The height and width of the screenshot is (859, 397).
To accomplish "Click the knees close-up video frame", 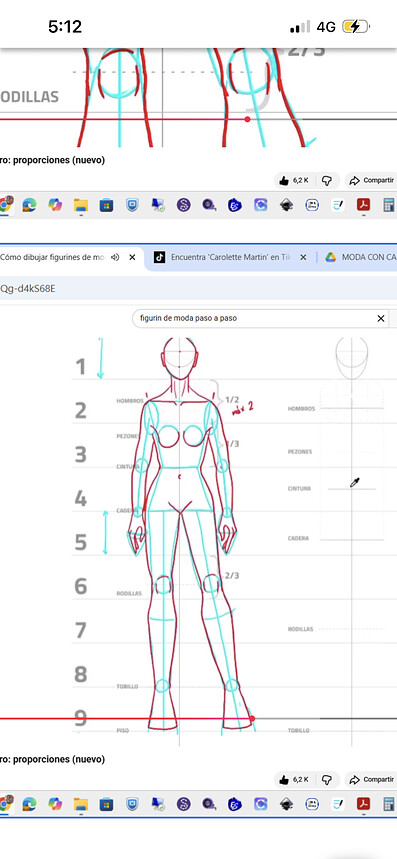I will (x=198, y=98).
